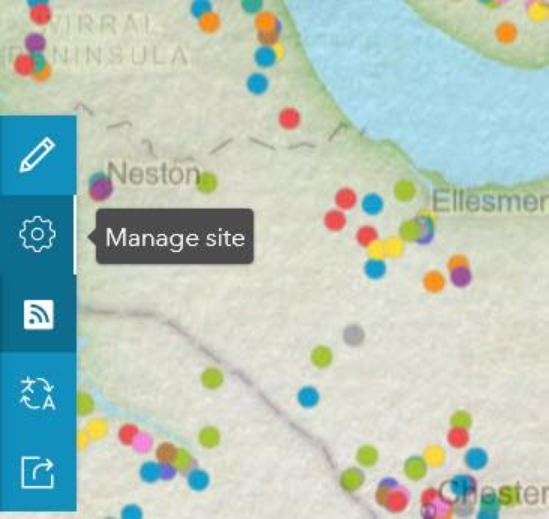Click the green dot beside Neston label
This screenshot has height=519, width=549.
point(207,182)
